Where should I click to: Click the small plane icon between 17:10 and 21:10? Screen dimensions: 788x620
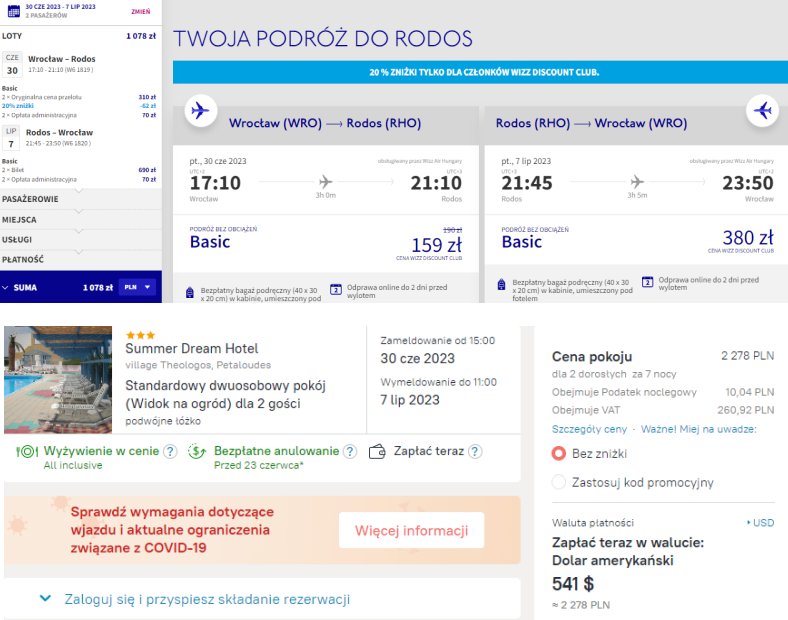click(326, 181)
